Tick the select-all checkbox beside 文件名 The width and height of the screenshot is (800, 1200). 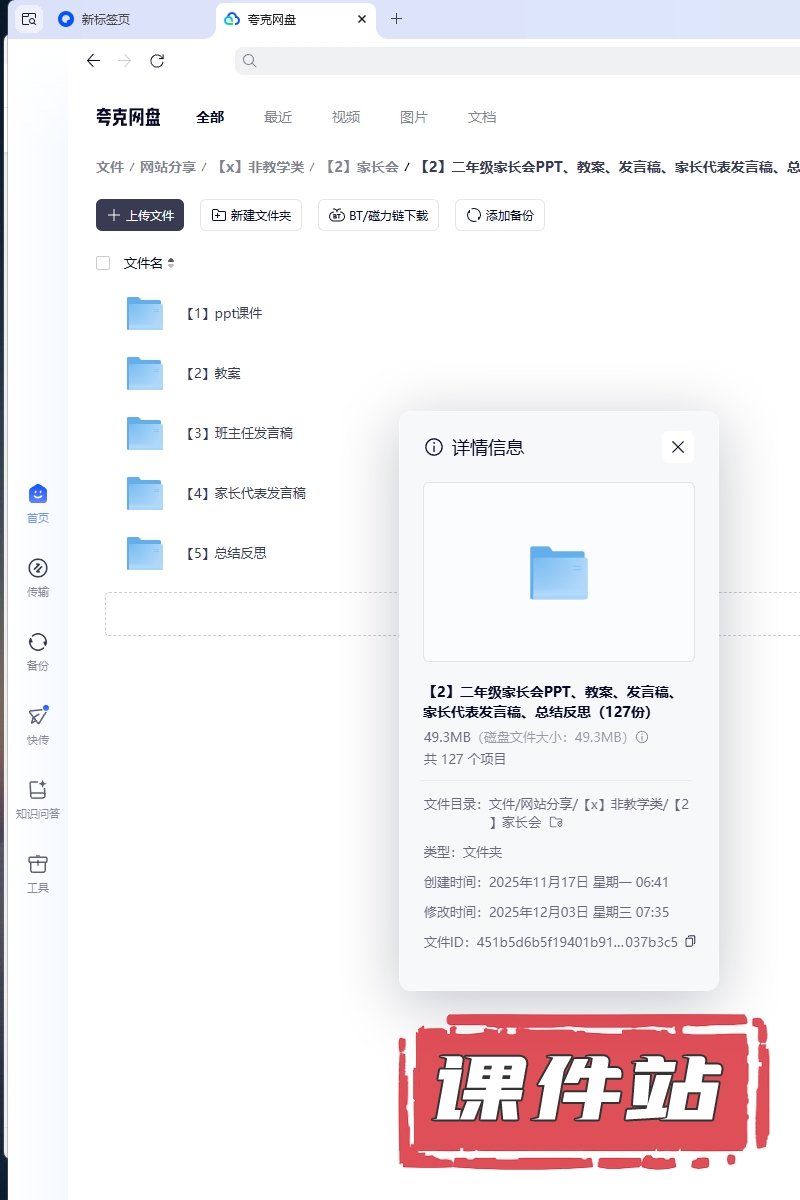point(103,263)
